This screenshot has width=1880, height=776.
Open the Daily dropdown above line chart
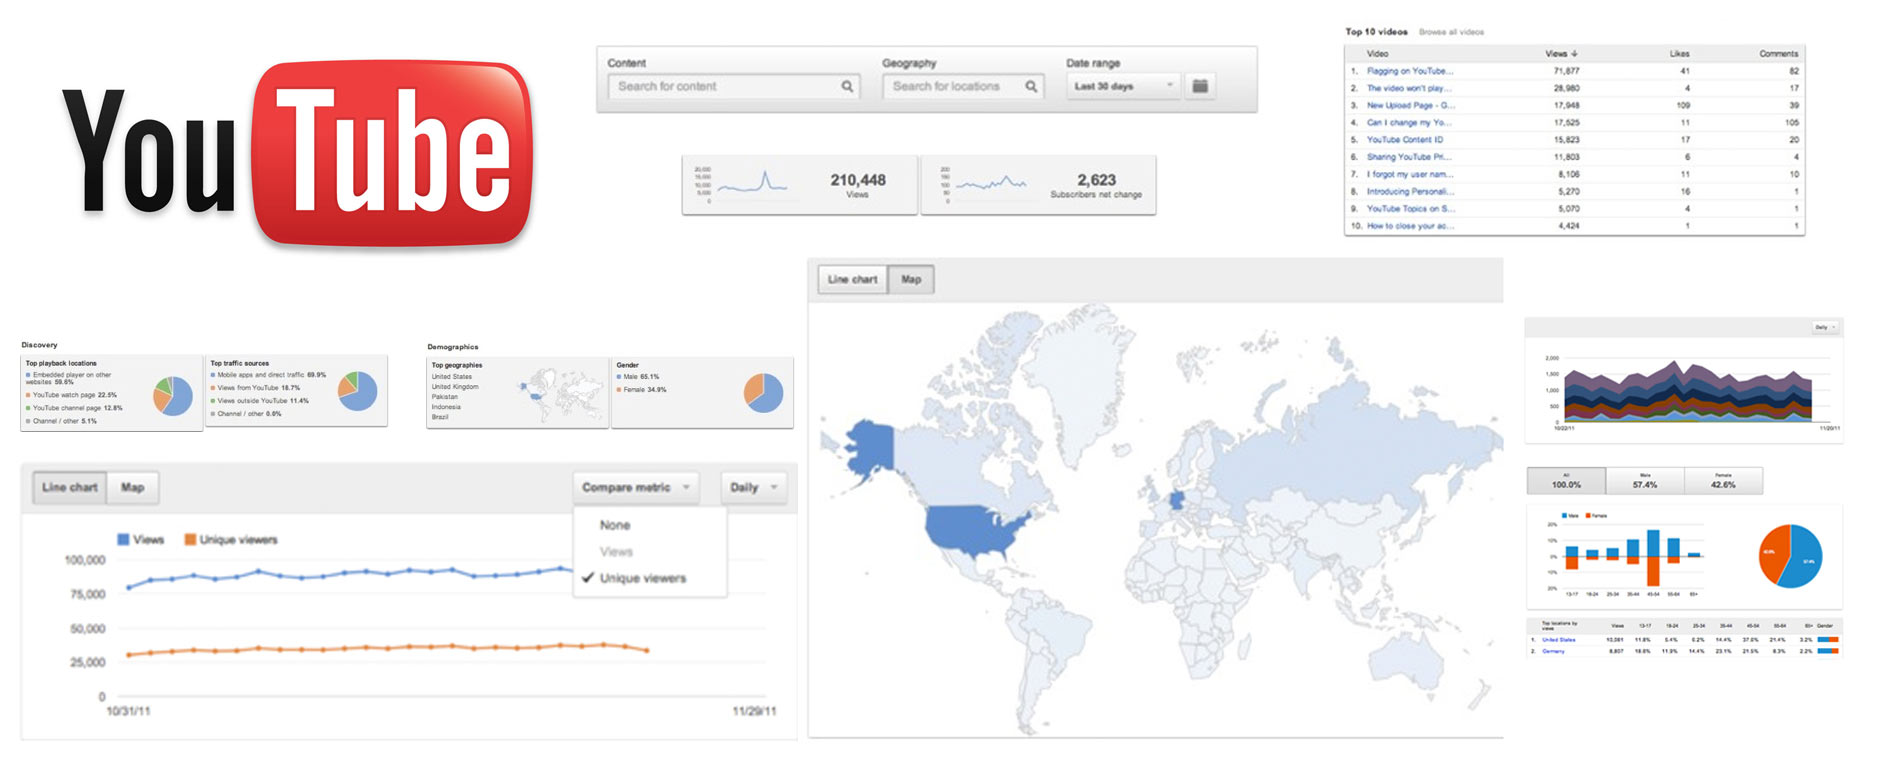pyautogui.click(x=753, y=487)
